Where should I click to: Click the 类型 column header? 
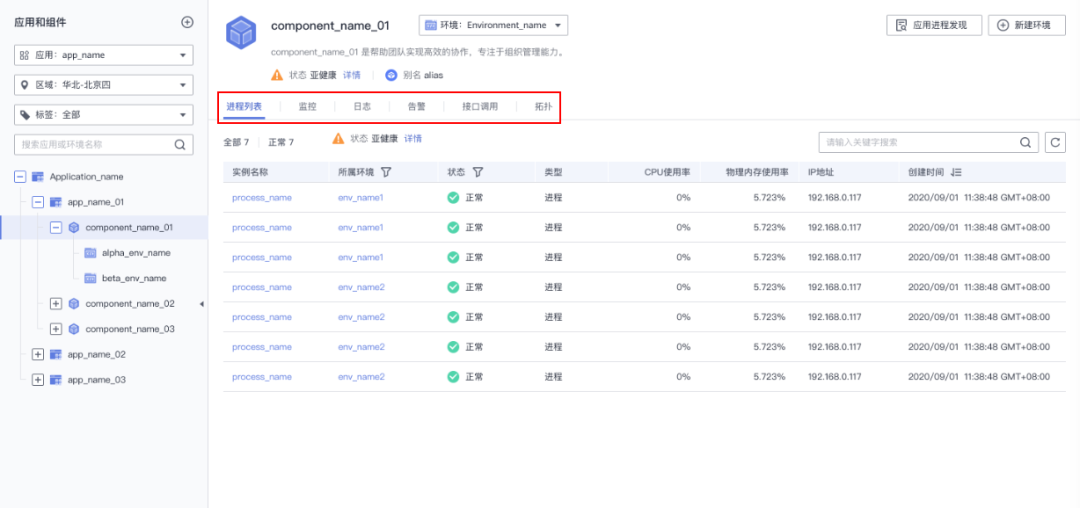tap(554, 172)
